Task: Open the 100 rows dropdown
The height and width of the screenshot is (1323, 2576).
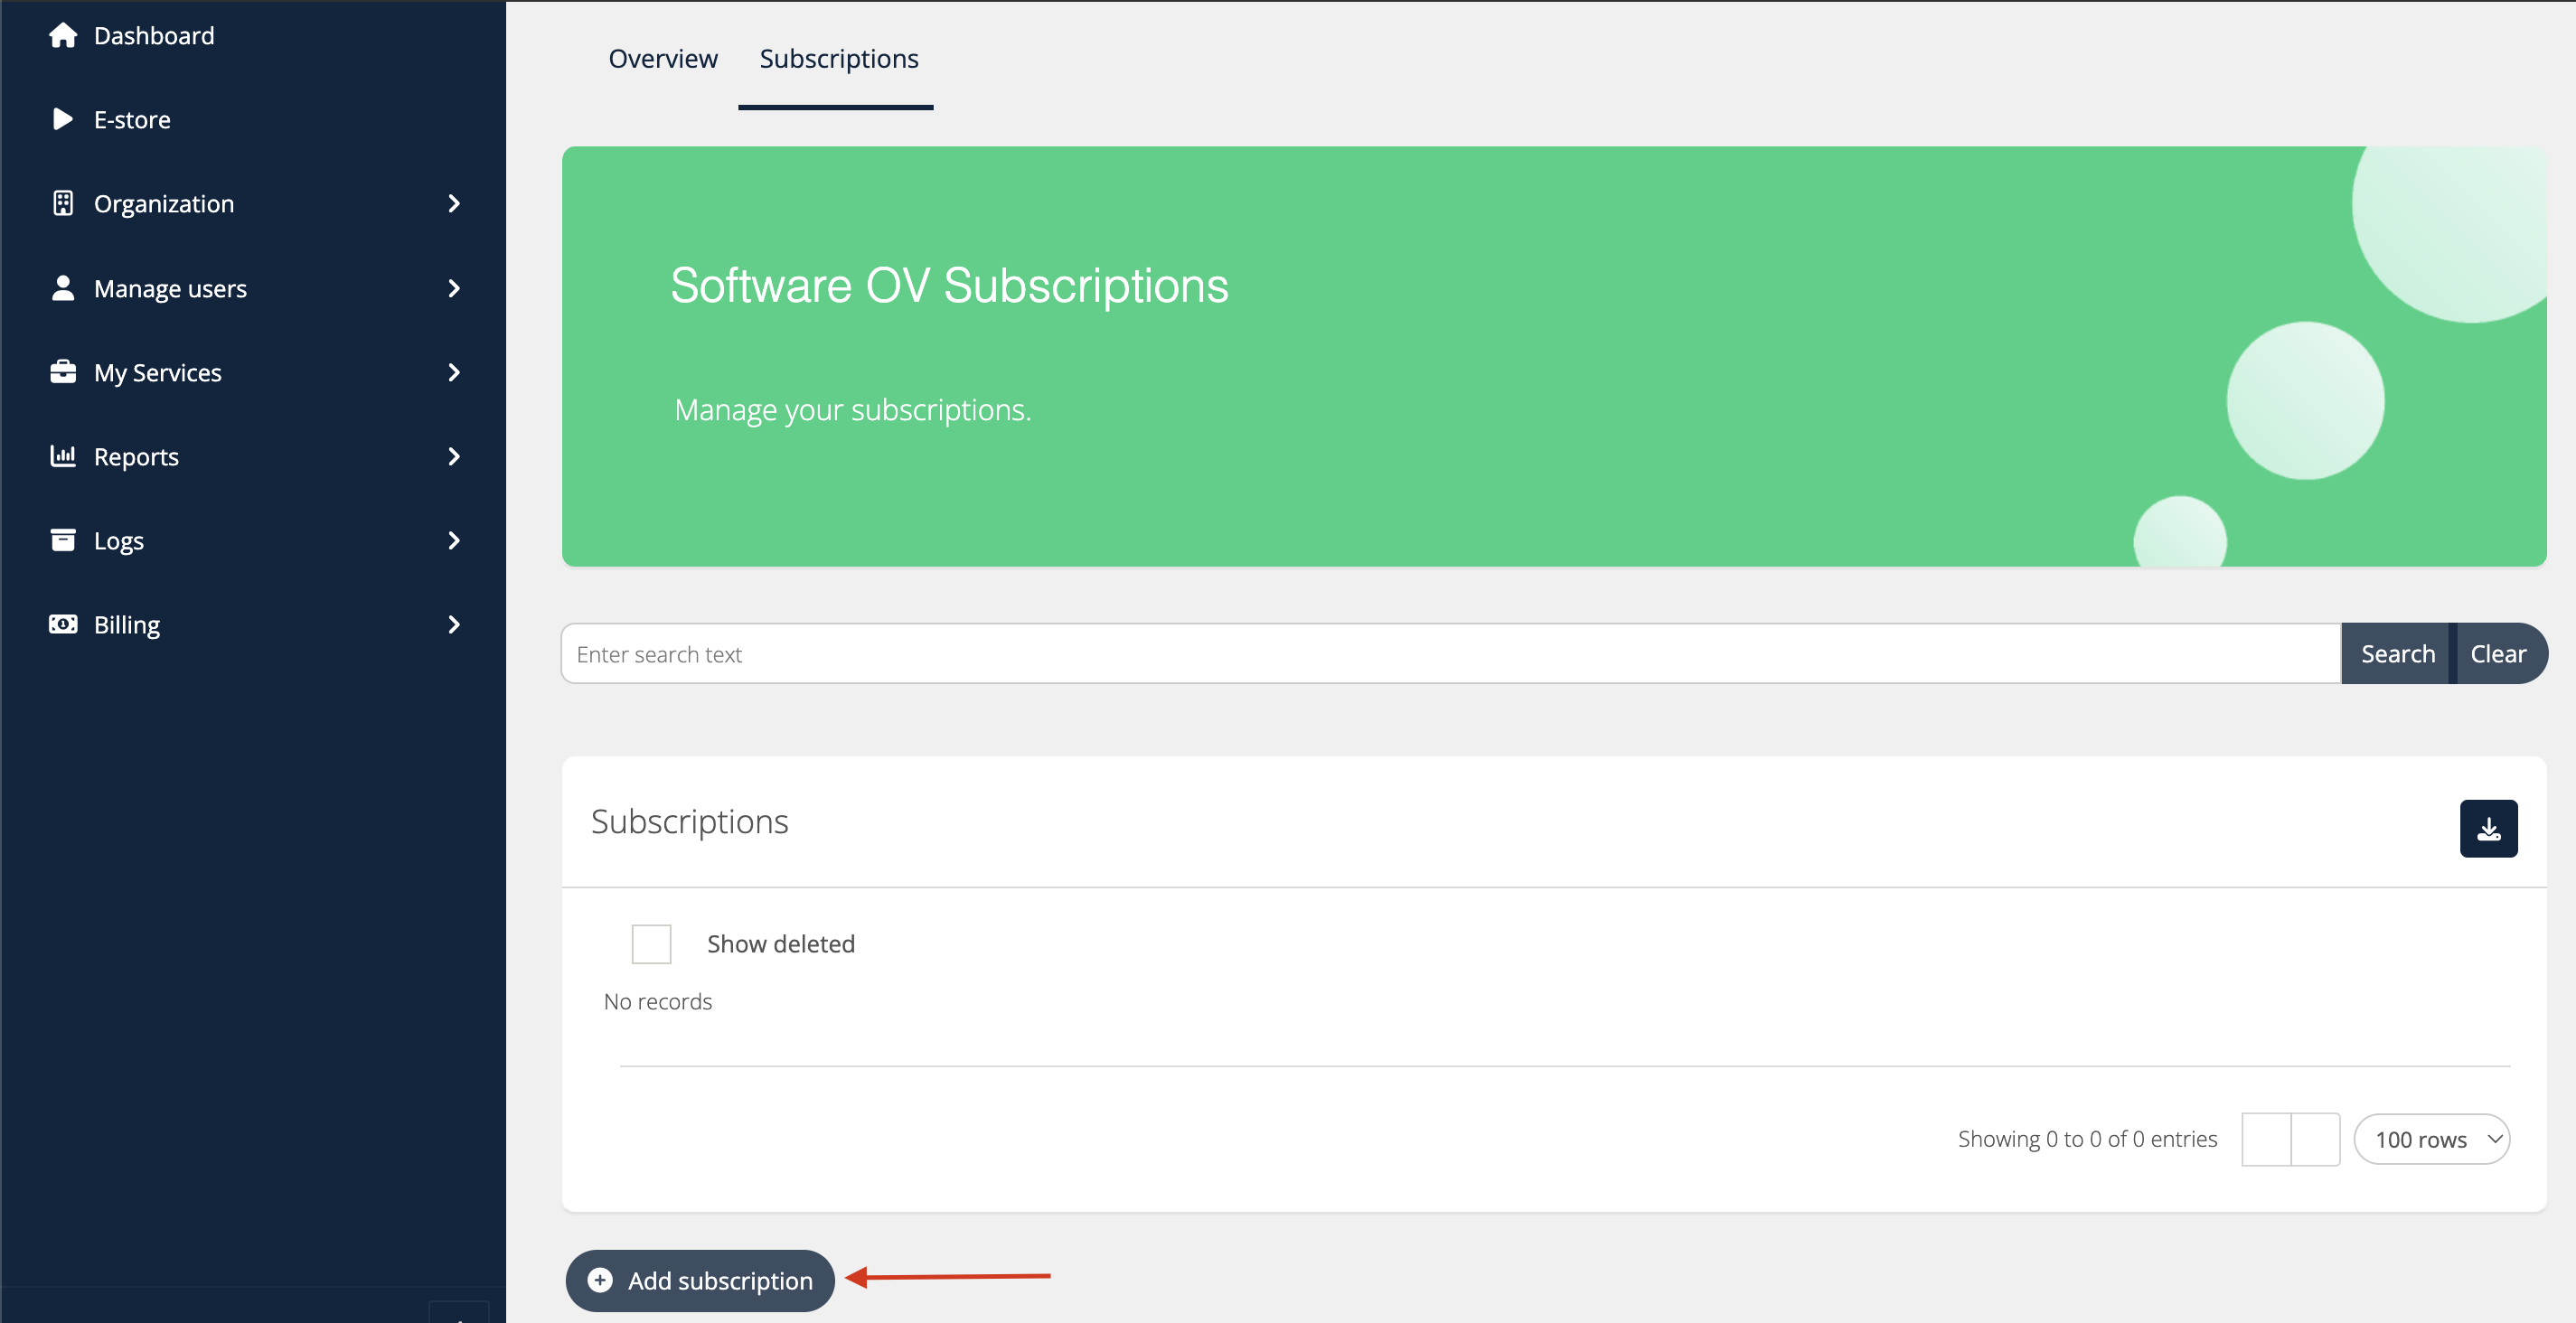Action: 2431,1139
